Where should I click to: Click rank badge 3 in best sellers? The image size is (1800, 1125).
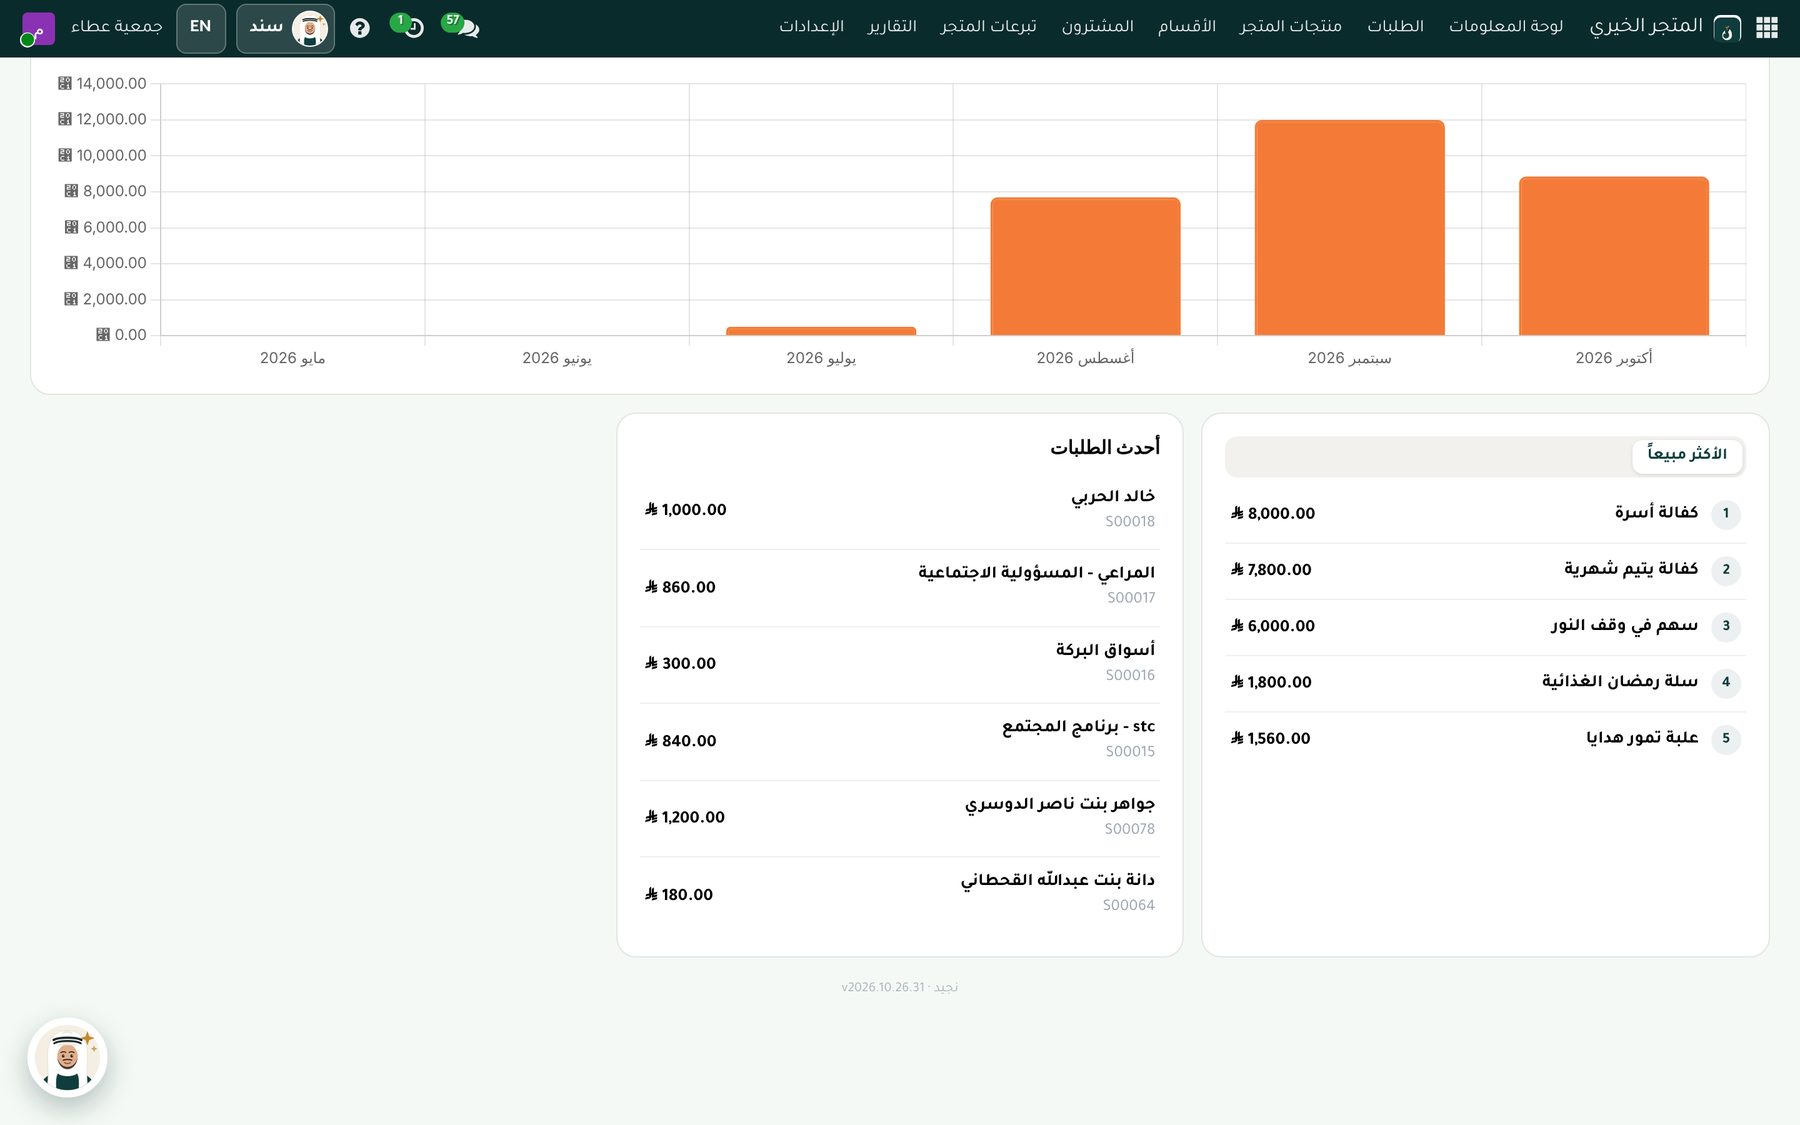tap(1726, 626)
